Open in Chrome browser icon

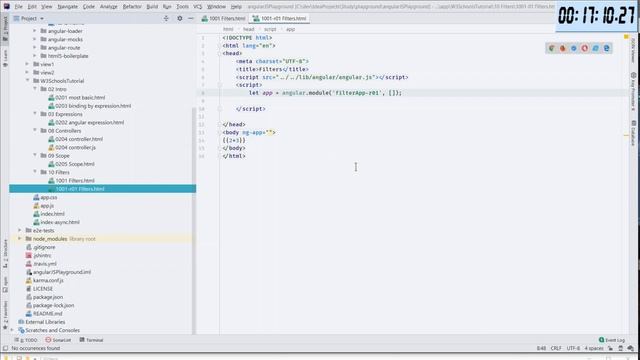[552, 48]
